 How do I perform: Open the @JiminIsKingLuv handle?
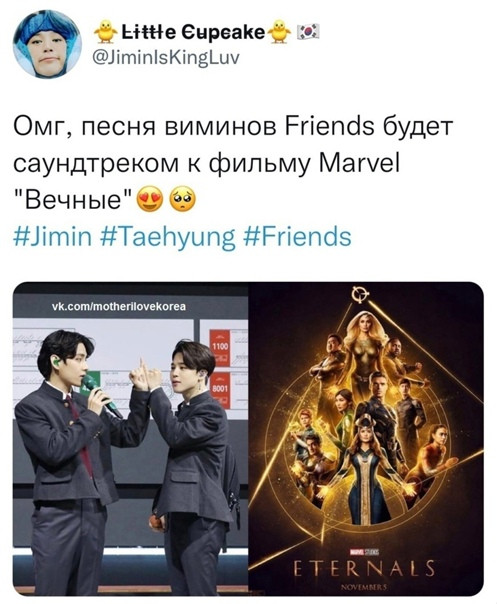[166, 58]
